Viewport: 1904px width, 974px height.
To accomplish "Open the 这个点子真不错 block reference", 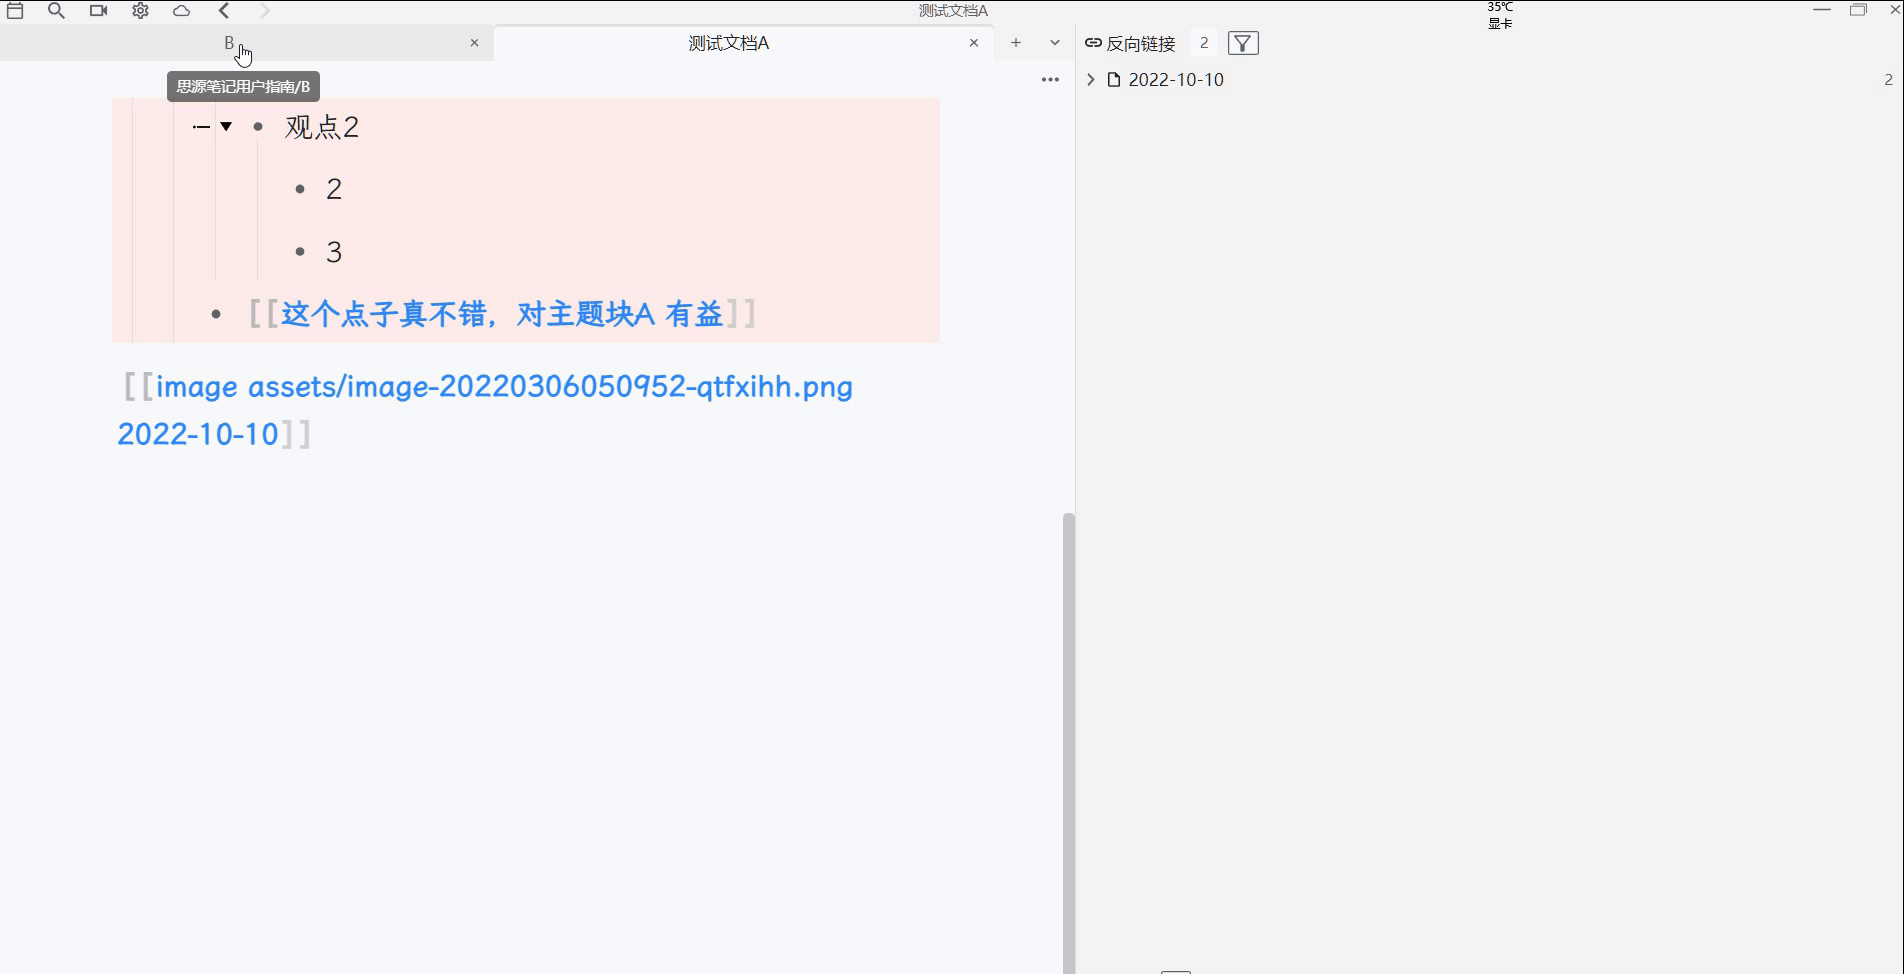I will (502, 313).
